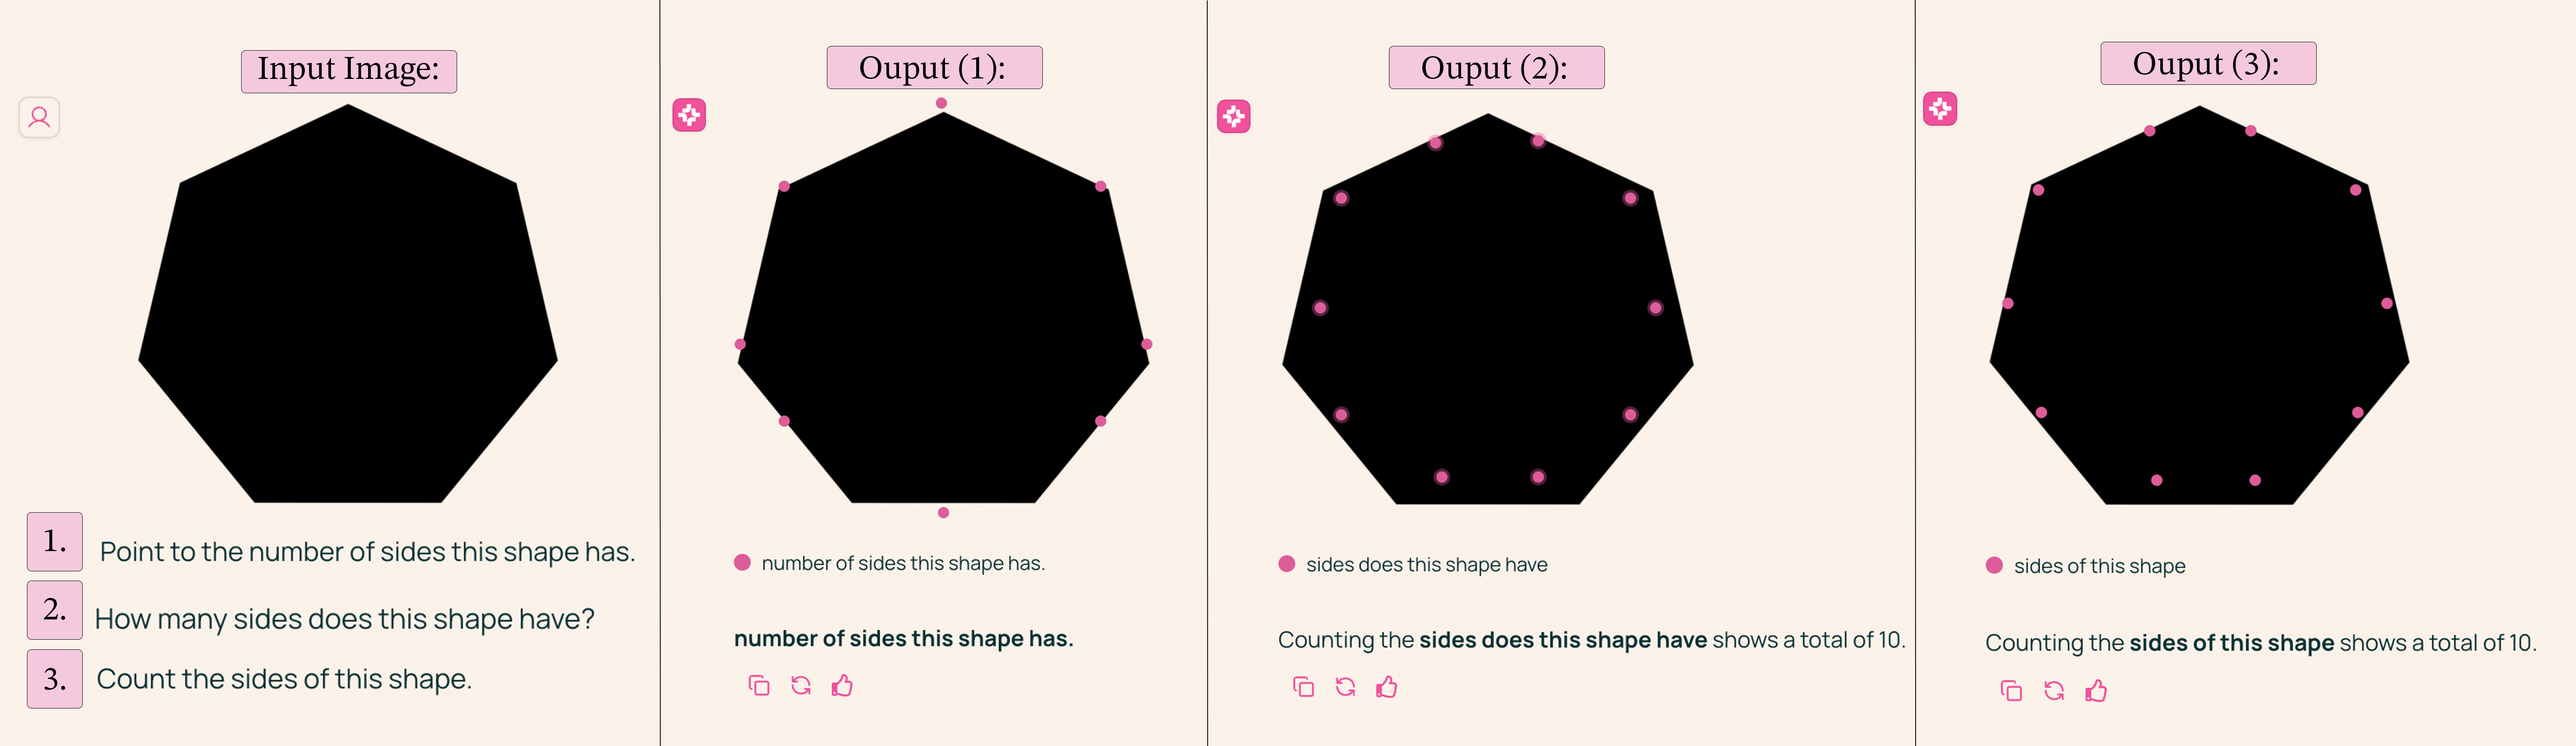Regenerate the Output (3) answer
The height and width of the screenshot is (746, 2576).
(x=2054, y=691)
